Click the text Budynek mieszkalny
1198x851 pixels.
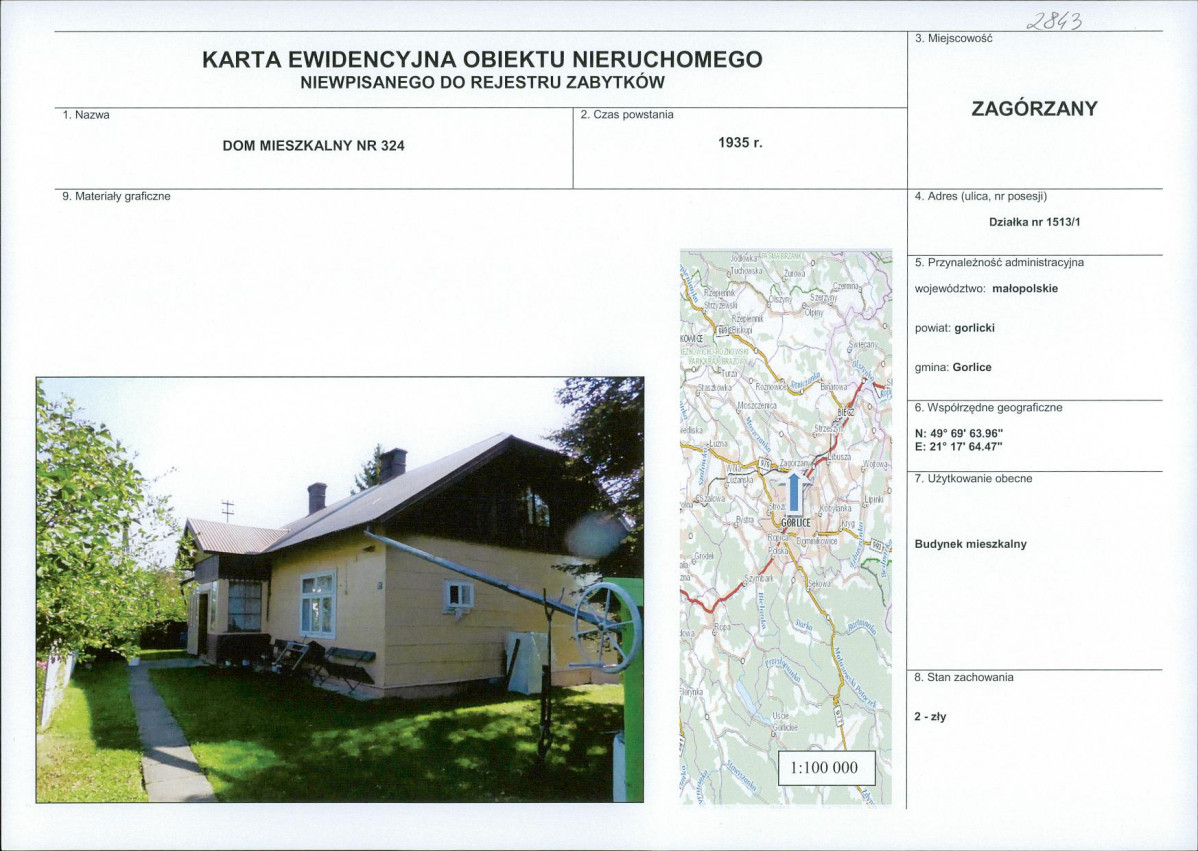(970, 545)
